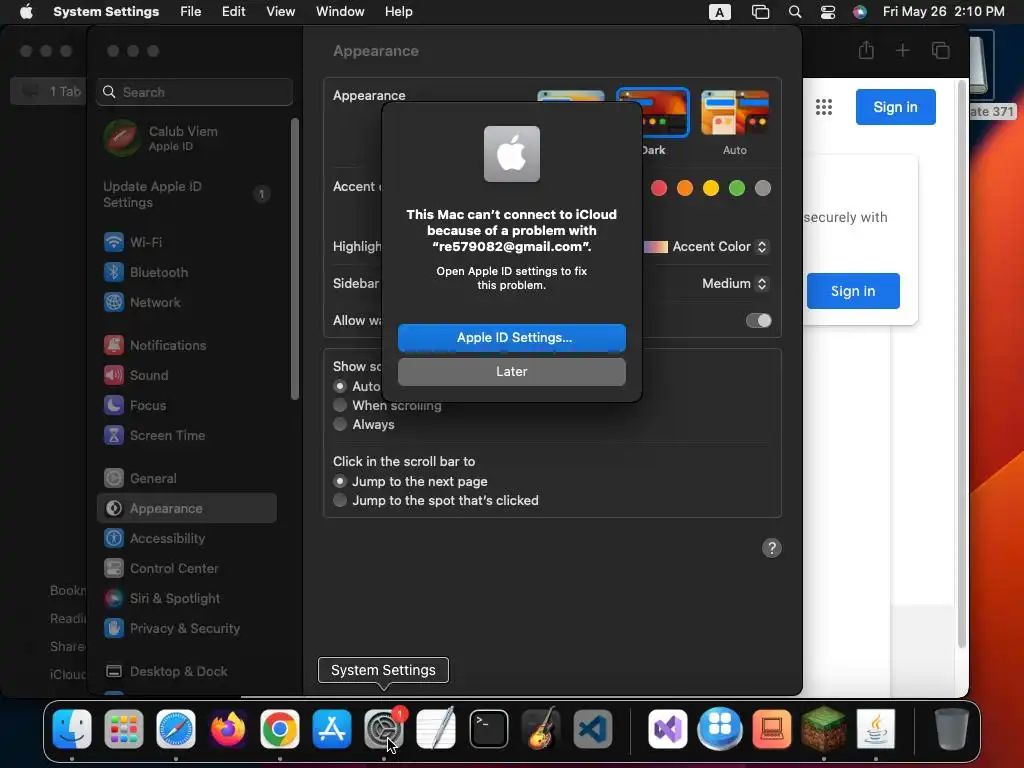
Task: Open the File menu
Action: click(191, 12)
